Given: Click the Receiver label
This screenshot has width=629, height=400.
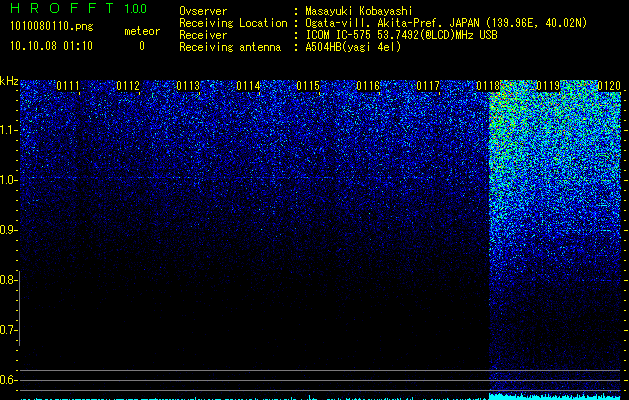Looking at the screenshot, I should click(x=203, y=35).
